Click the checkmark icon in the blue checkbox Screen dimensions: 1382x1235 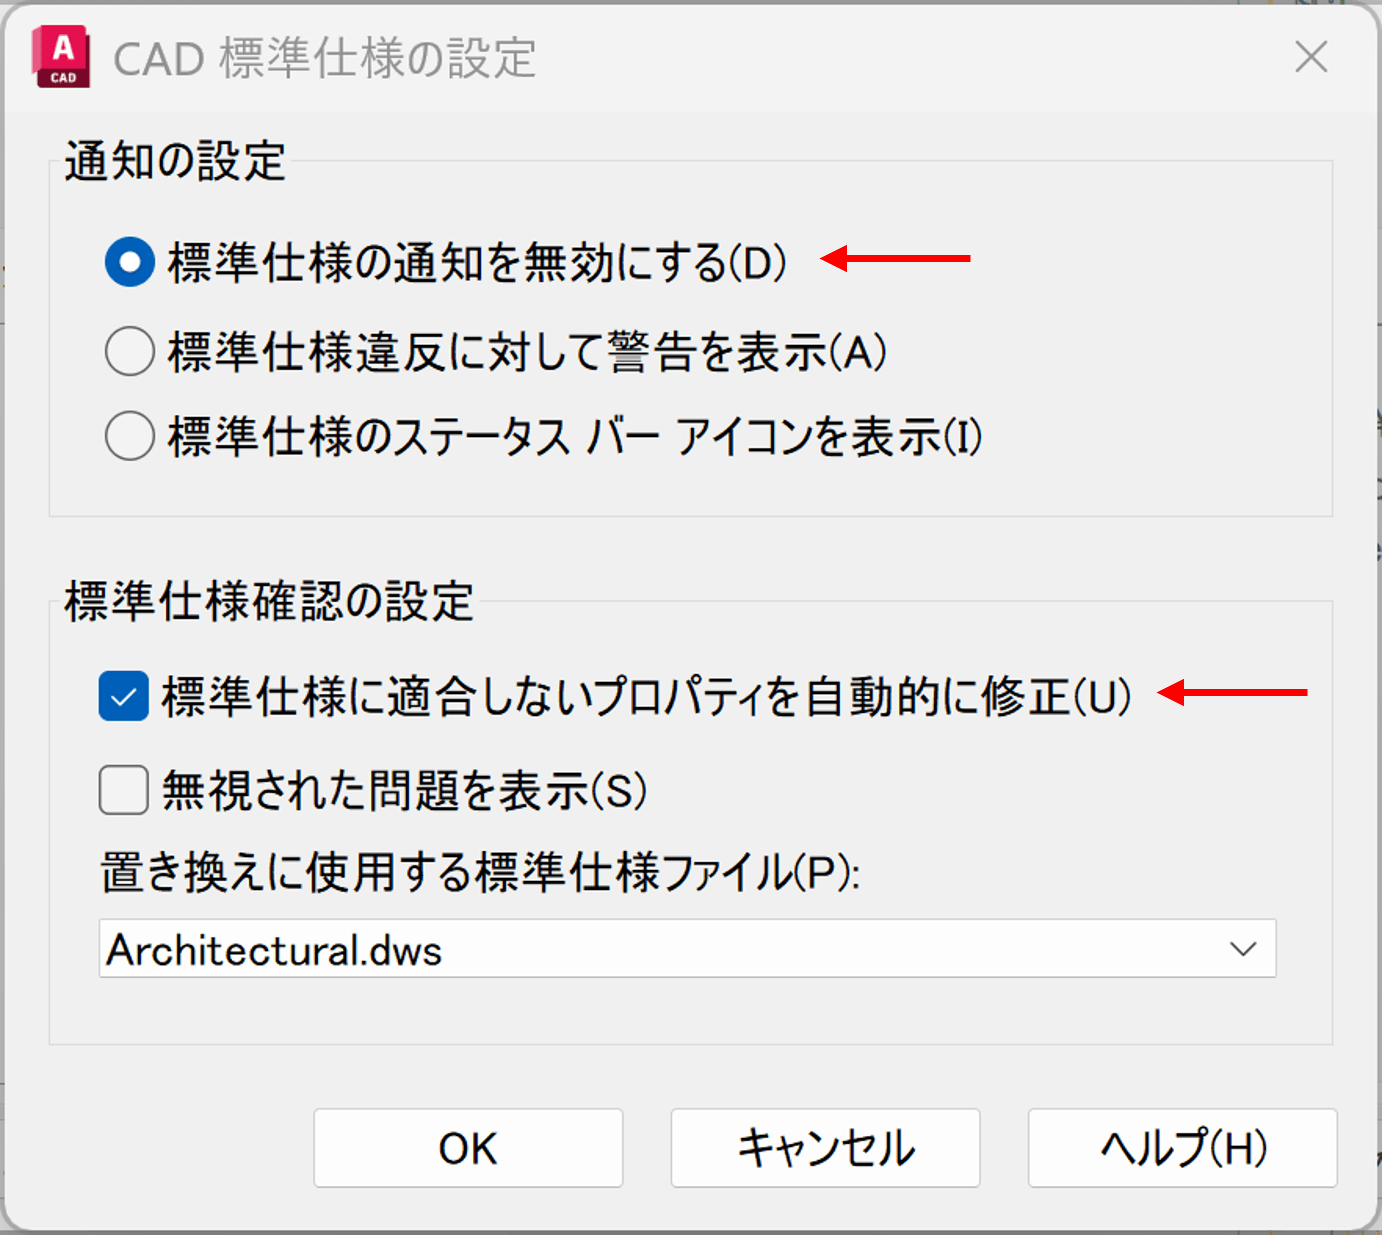[x=124, y=698]
